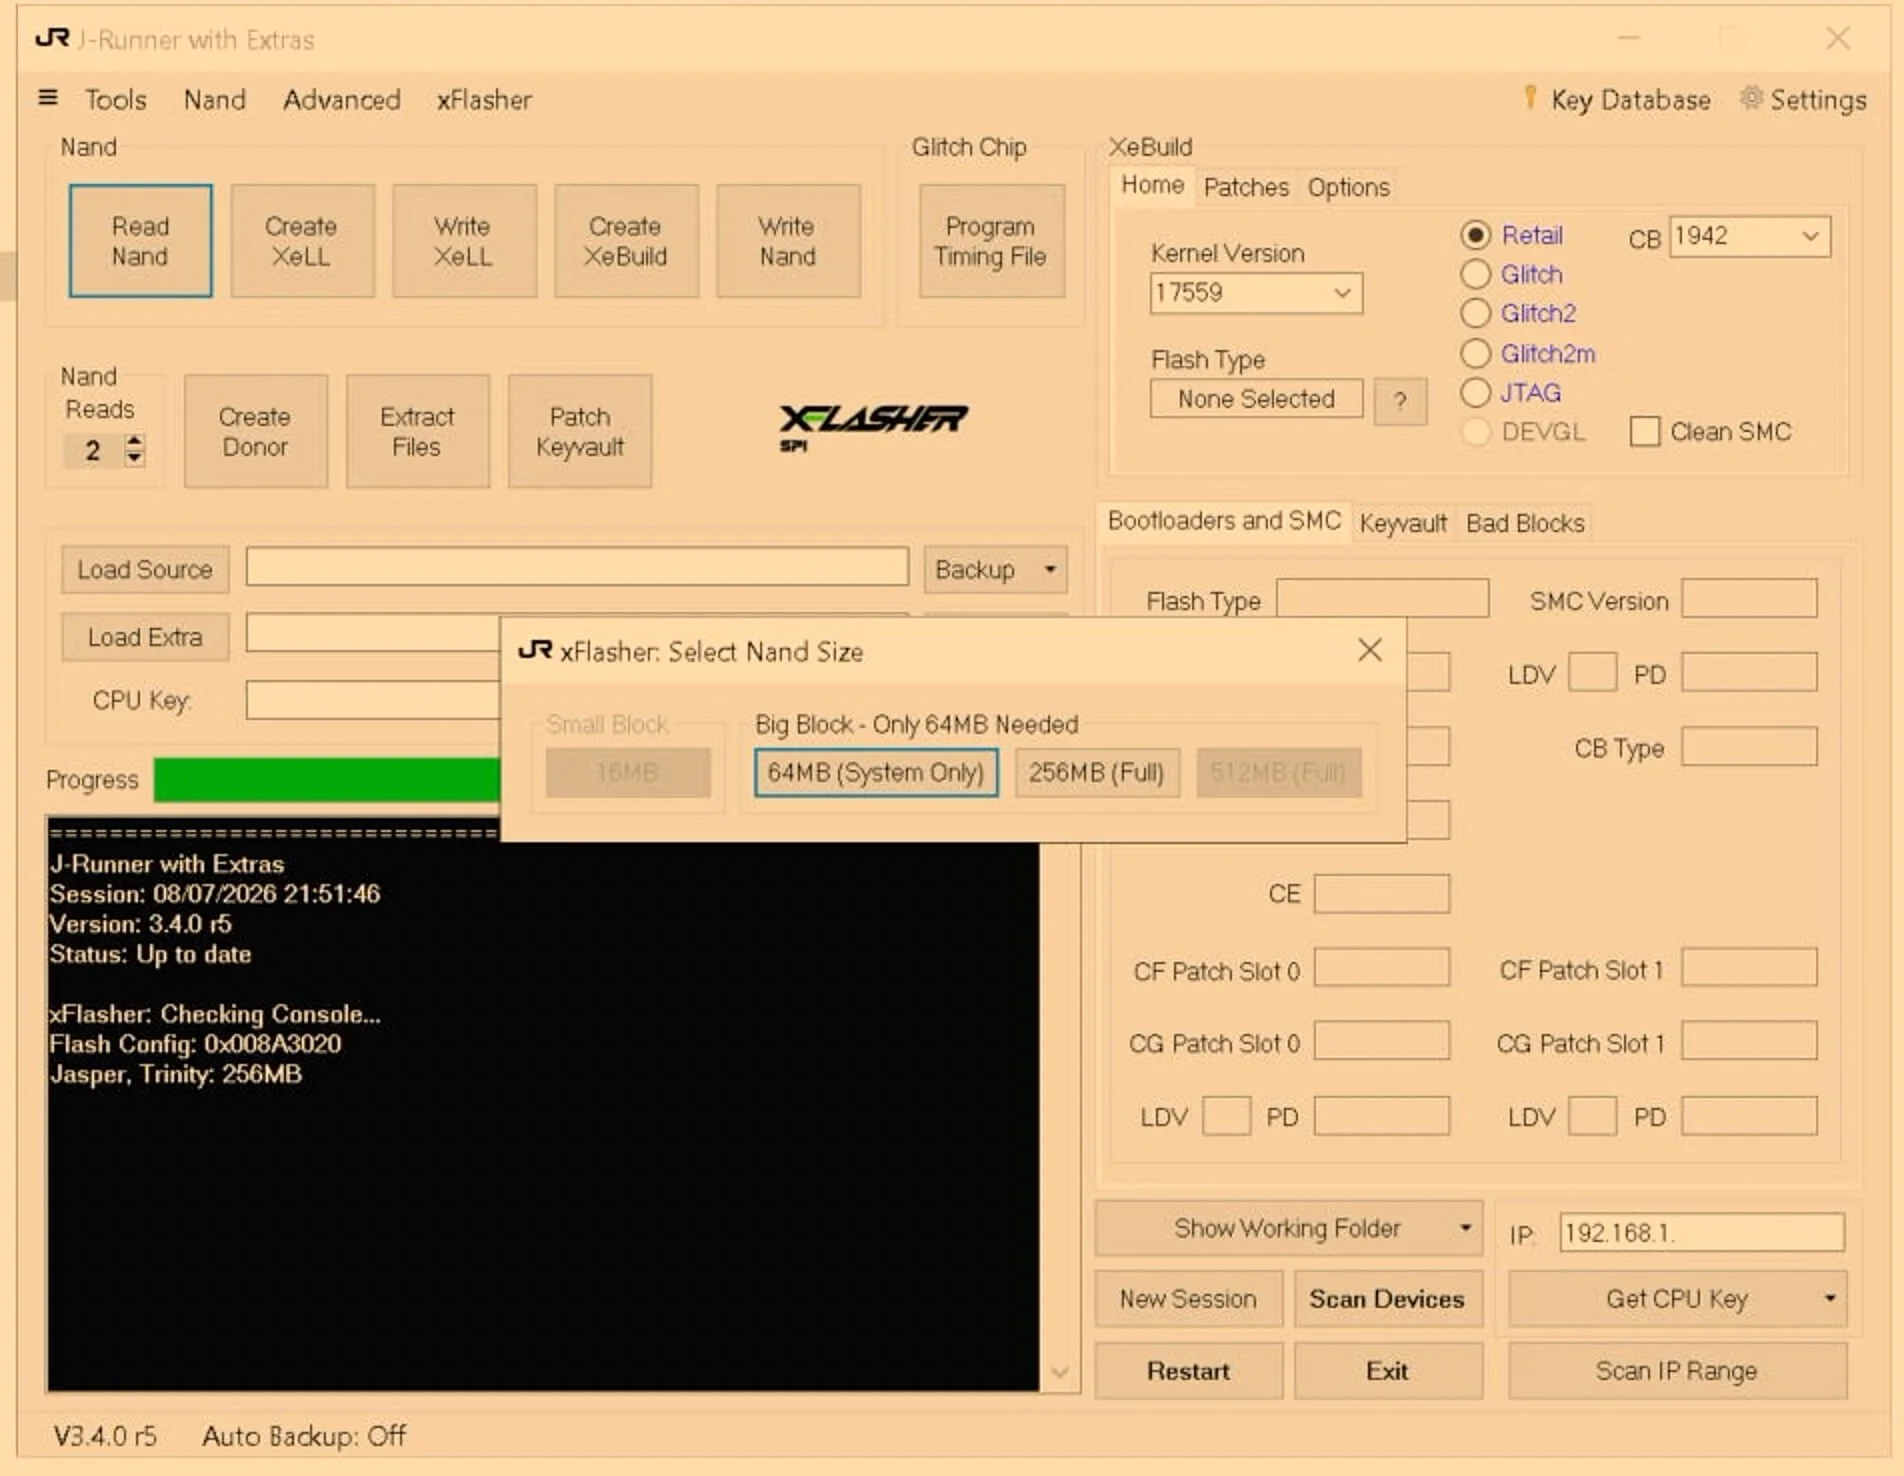Expand Show Working Folder dropdown arrow
The image size is (1904, 1476).
(x=1465, y=1228)
